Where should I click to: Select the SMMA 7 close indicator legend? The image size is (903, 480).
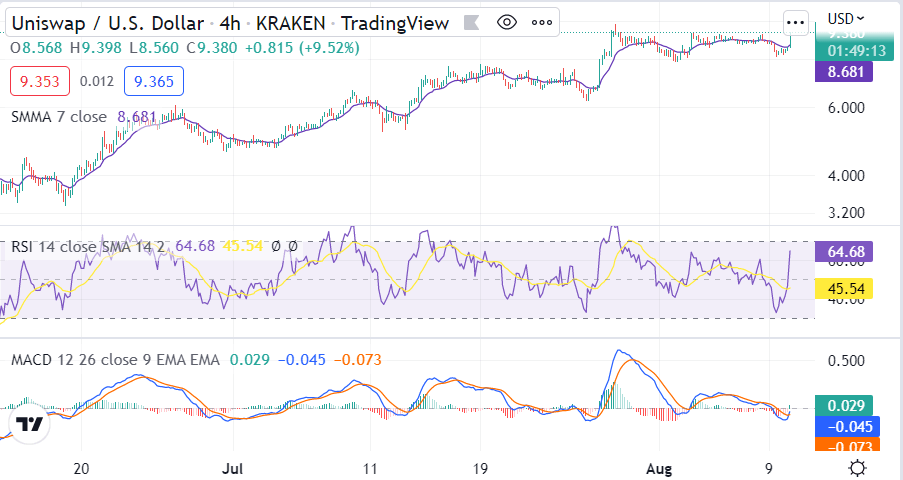pyautogui.click(x=59, y=117)
